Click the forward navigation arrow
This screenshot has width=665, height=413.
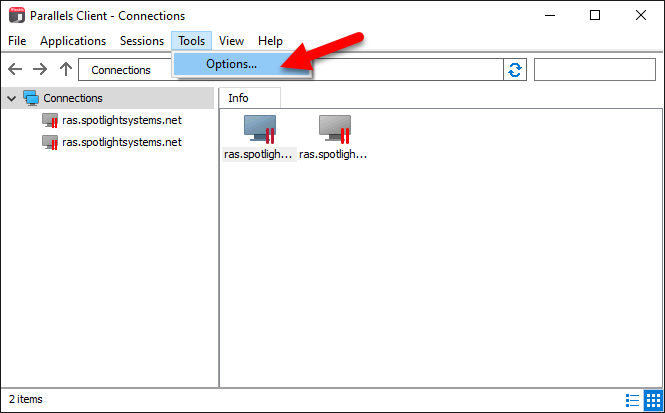click(x=40, y=69)
